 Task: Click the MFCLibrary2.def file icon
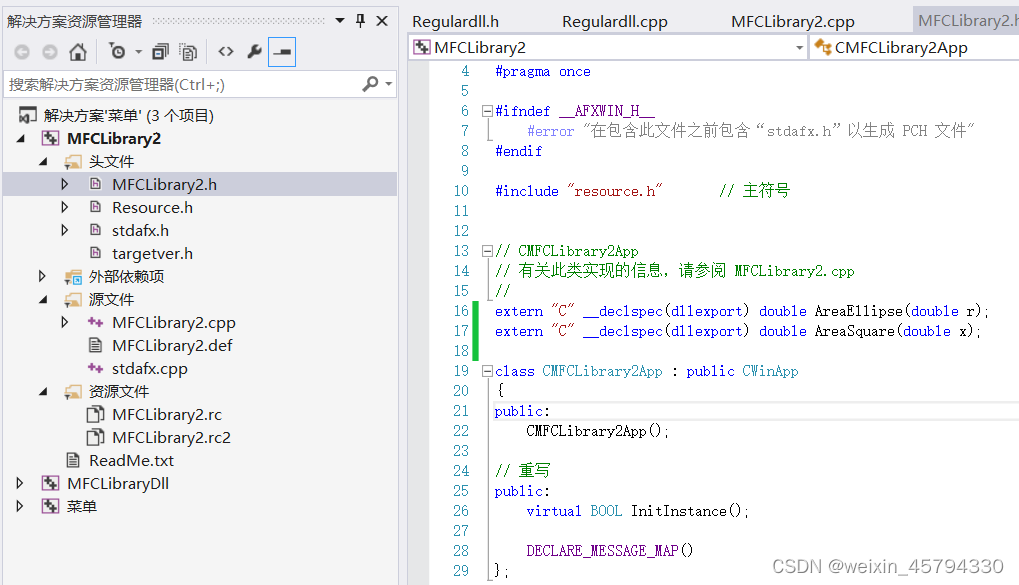[x=96, y=345]
